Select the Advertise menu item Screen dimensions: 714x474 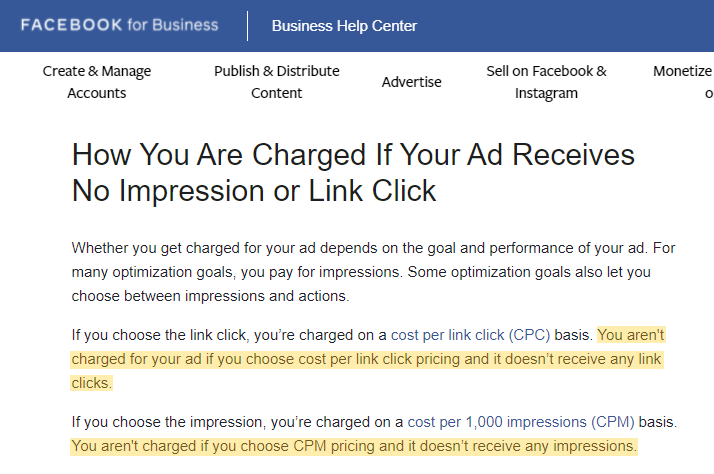(x=411, y=82)
